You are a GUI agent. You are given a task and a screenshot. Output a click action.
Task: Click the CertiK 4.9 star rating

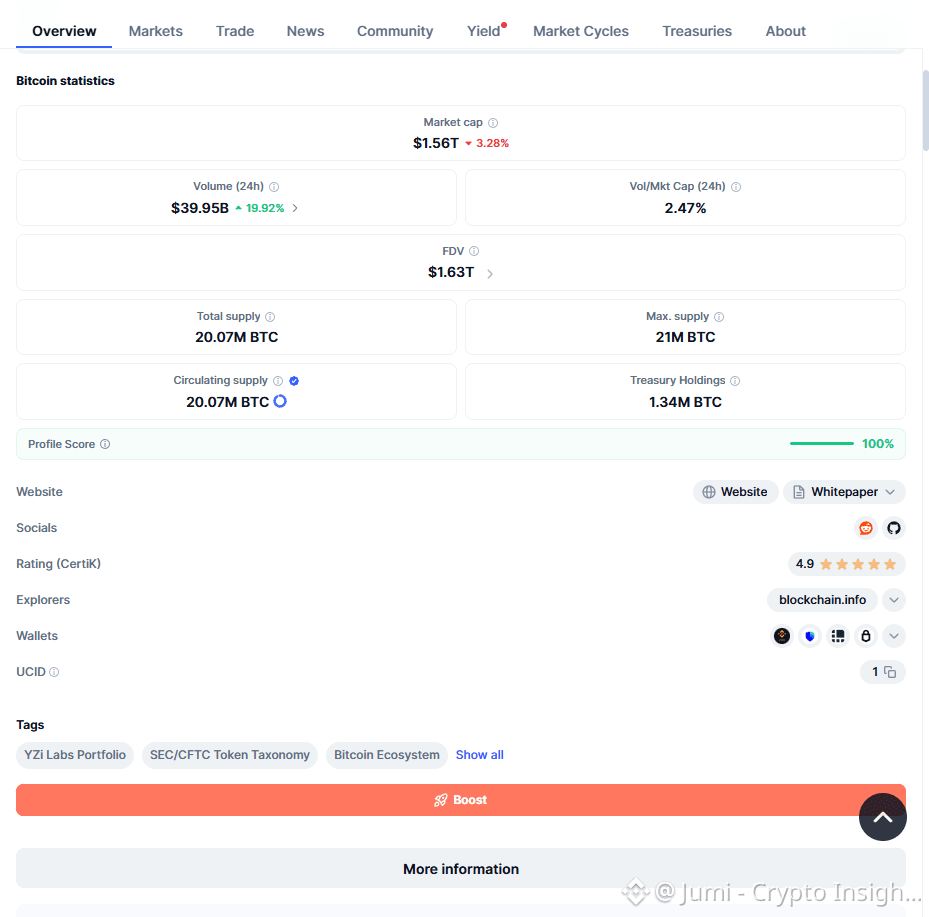click(846, 564)
